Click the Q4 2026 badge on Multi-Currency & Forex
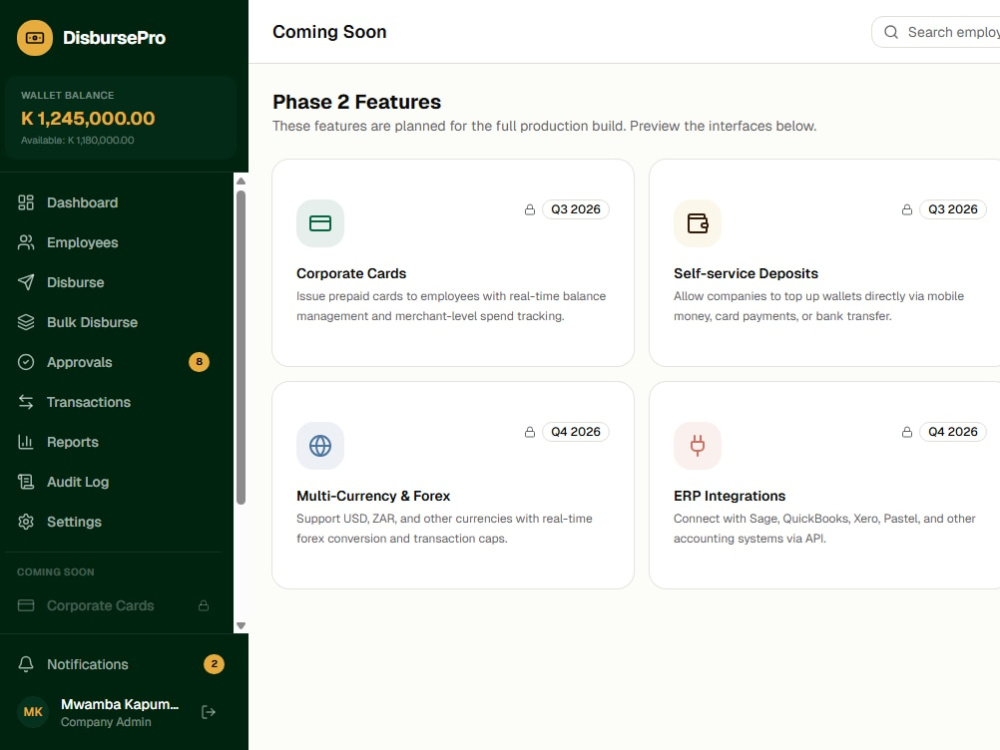Image resolution: width=1000 pixels, height=750 pixels. pyautogui.click(x=575, y=432)
